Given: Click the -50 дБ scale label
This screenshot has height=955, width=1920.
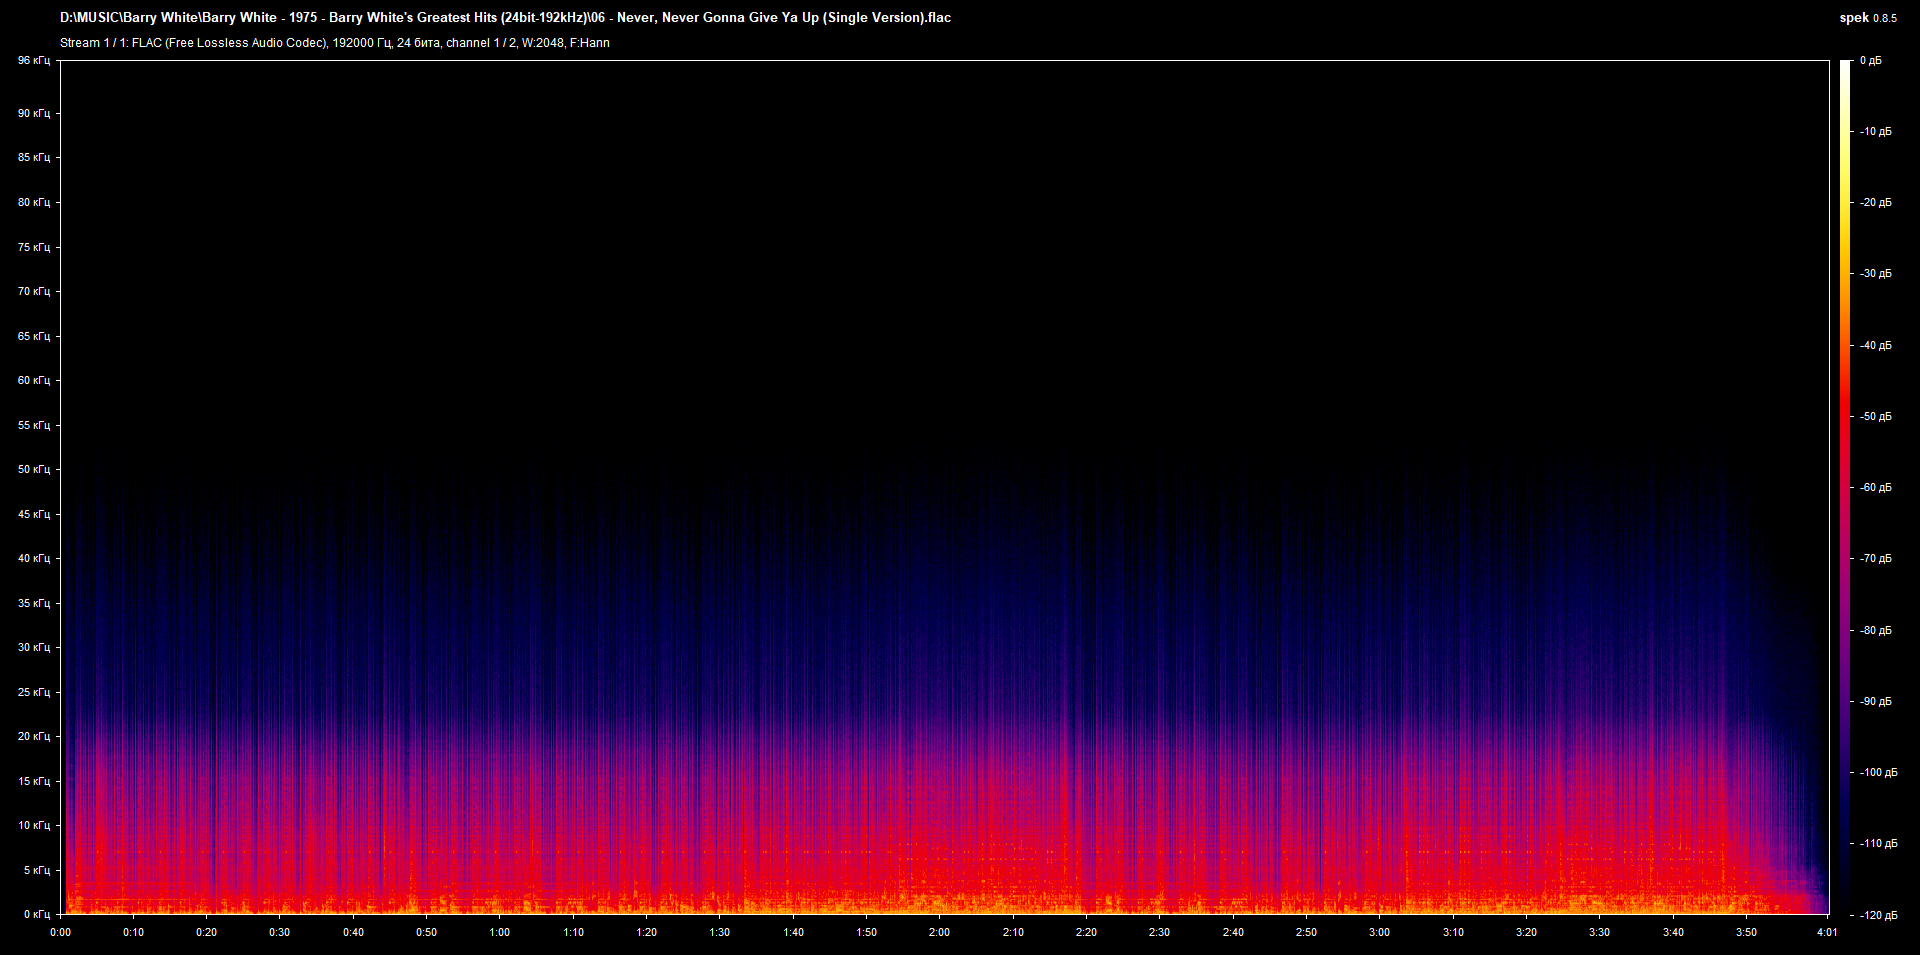Looking at the screenshot, I should (x=1874, y=416).
